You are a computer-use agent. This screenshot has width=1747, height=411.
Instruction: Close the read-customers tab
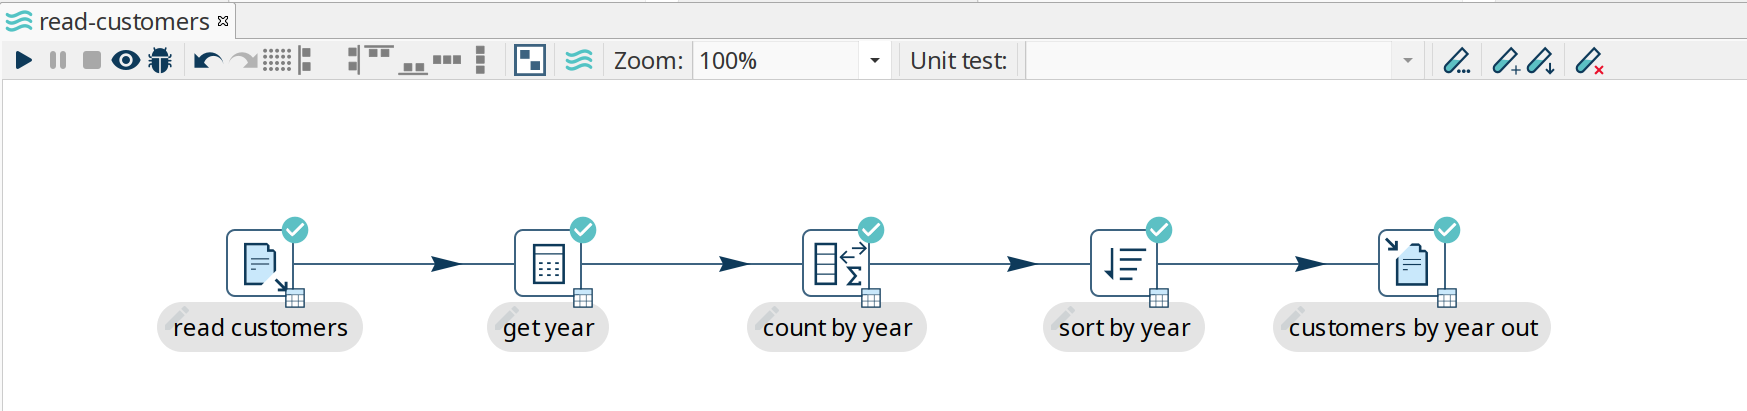[223, 21]
